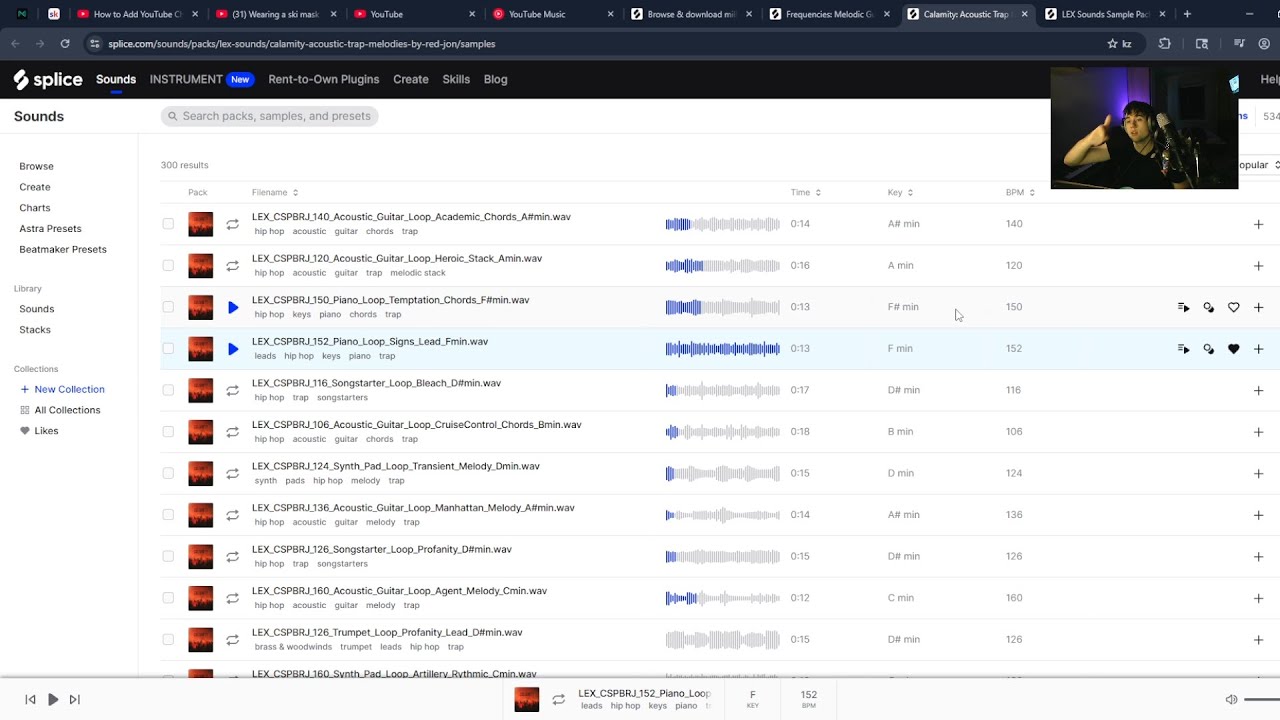Add Heroic_Stack sample with plus icon
Image resolution: width=1280 pixels, height=720 pixels.
point(1258,266)
